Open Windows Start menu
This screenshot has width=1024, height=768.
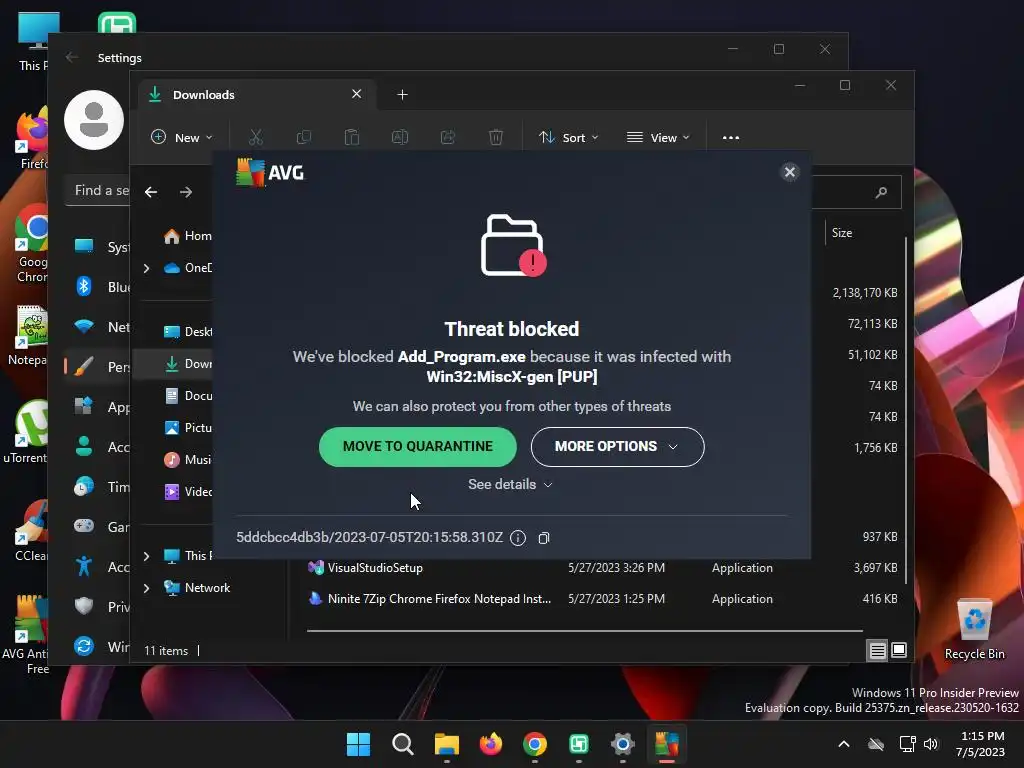point(358,744)
